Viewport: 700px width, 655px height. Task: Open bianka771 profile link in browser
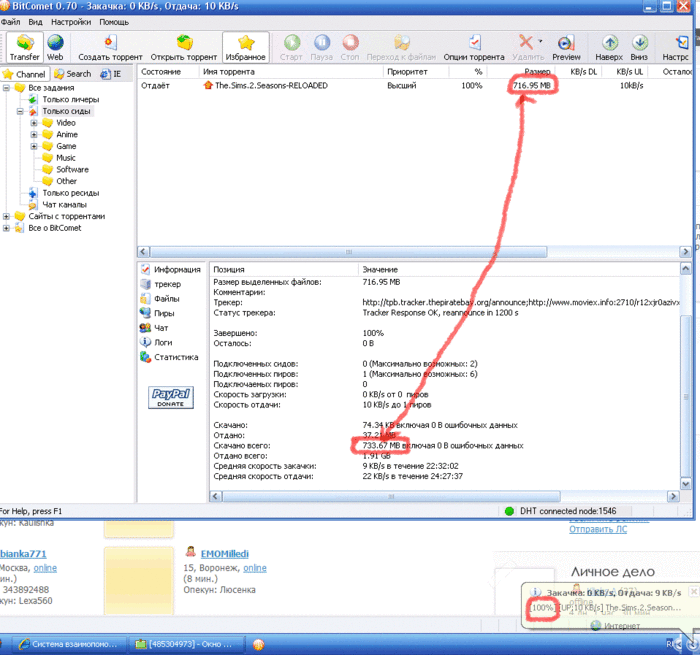point(23,554)
